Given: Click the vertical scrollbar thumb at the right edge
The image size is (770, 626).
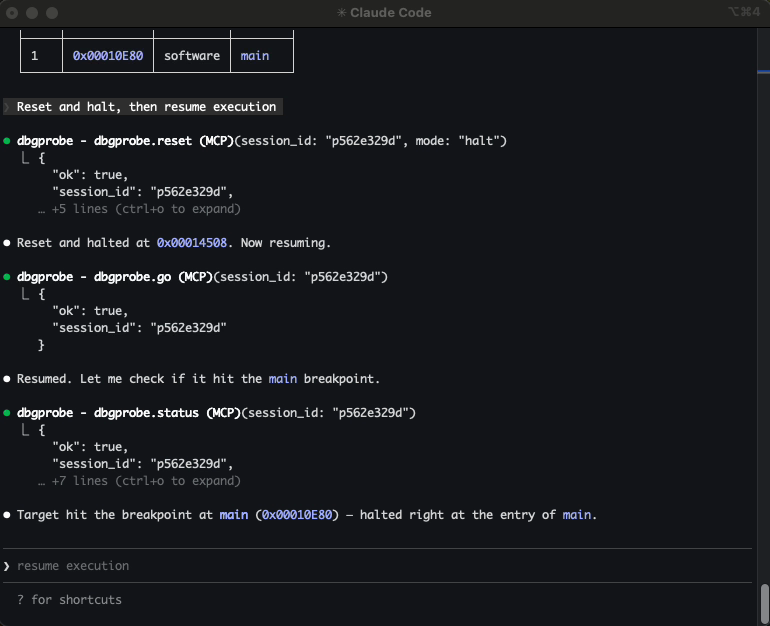Looking at the screenshot, I should (x=762, y=603).
